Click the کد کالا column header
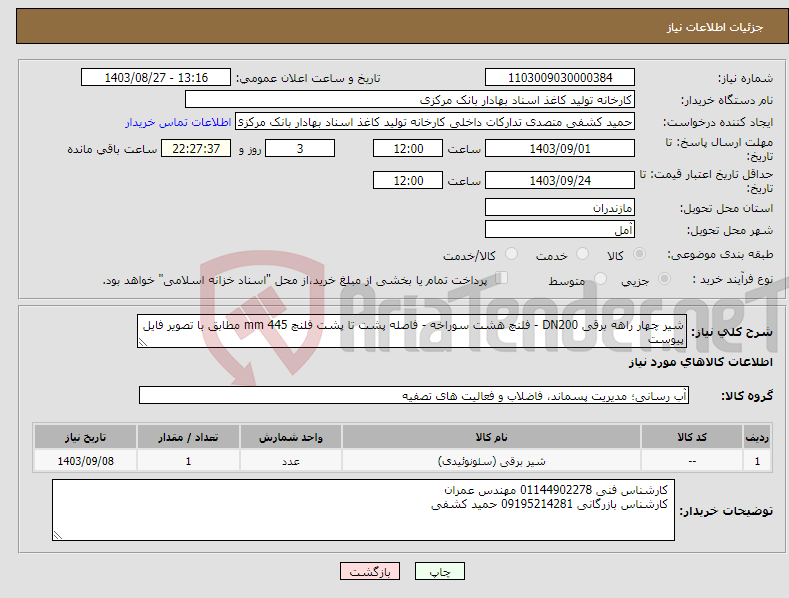 [x=692, y=437]
